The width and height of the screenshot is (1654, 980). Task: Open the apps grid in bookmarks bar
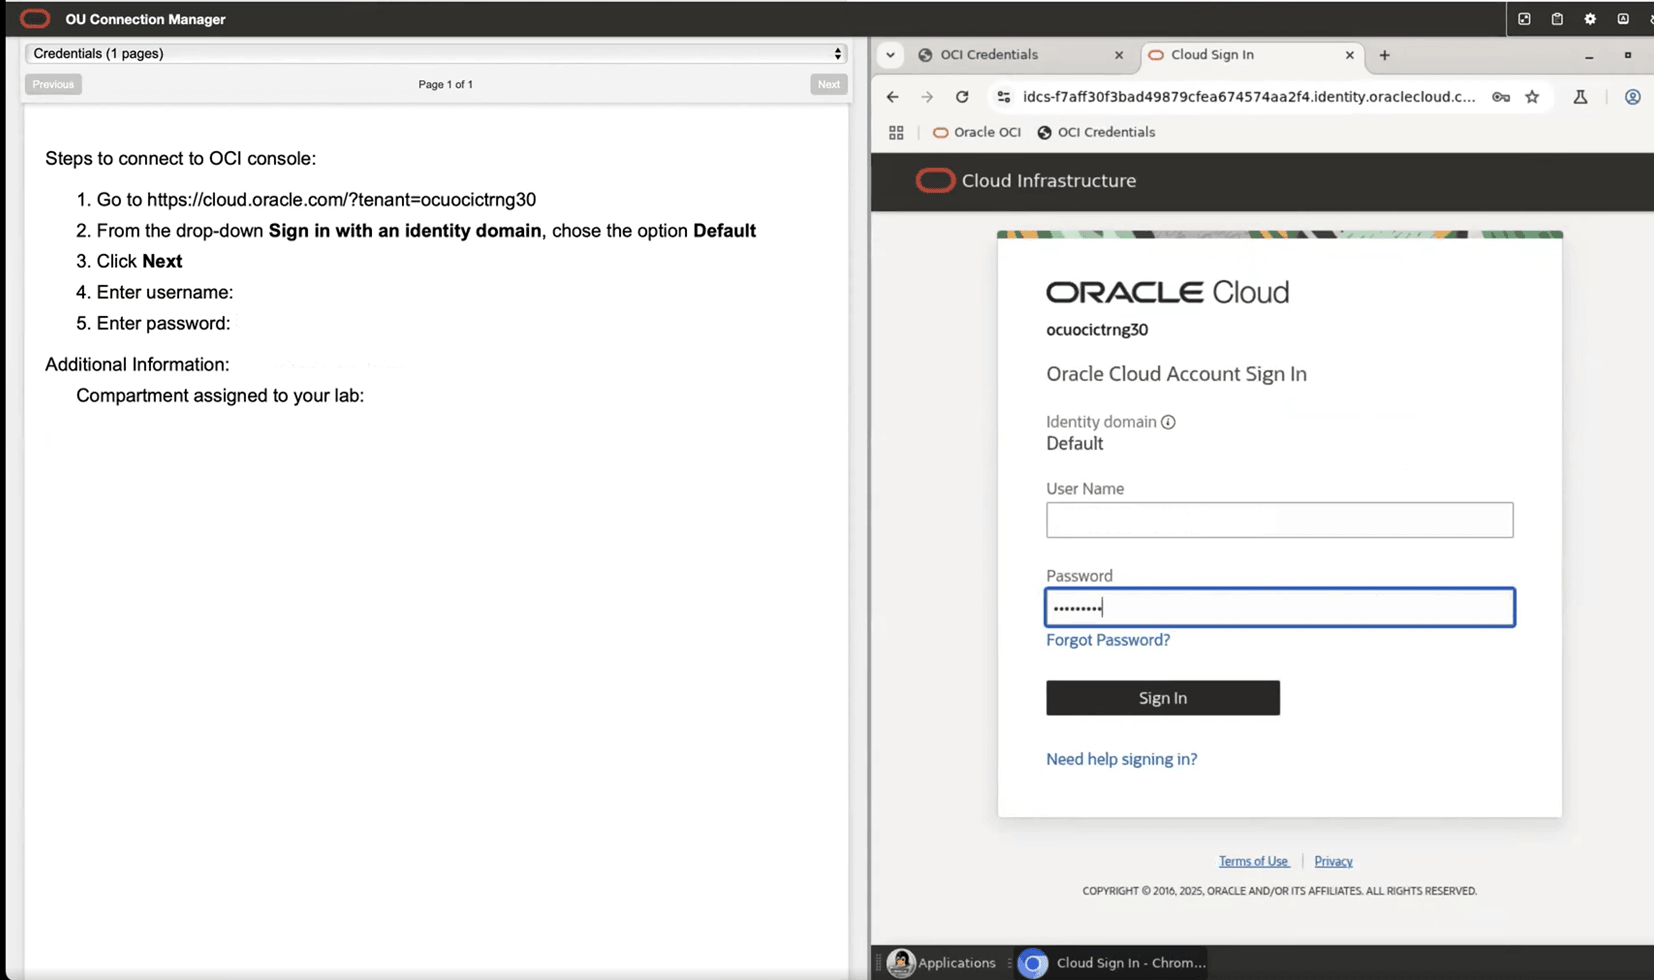click(896, 132)
